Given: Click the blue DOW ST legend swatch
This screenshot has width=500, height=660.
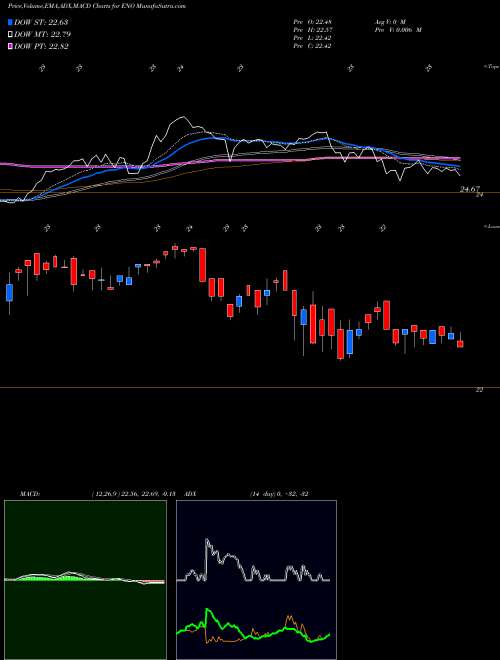Looking at the screenshot, I should 11,22.
